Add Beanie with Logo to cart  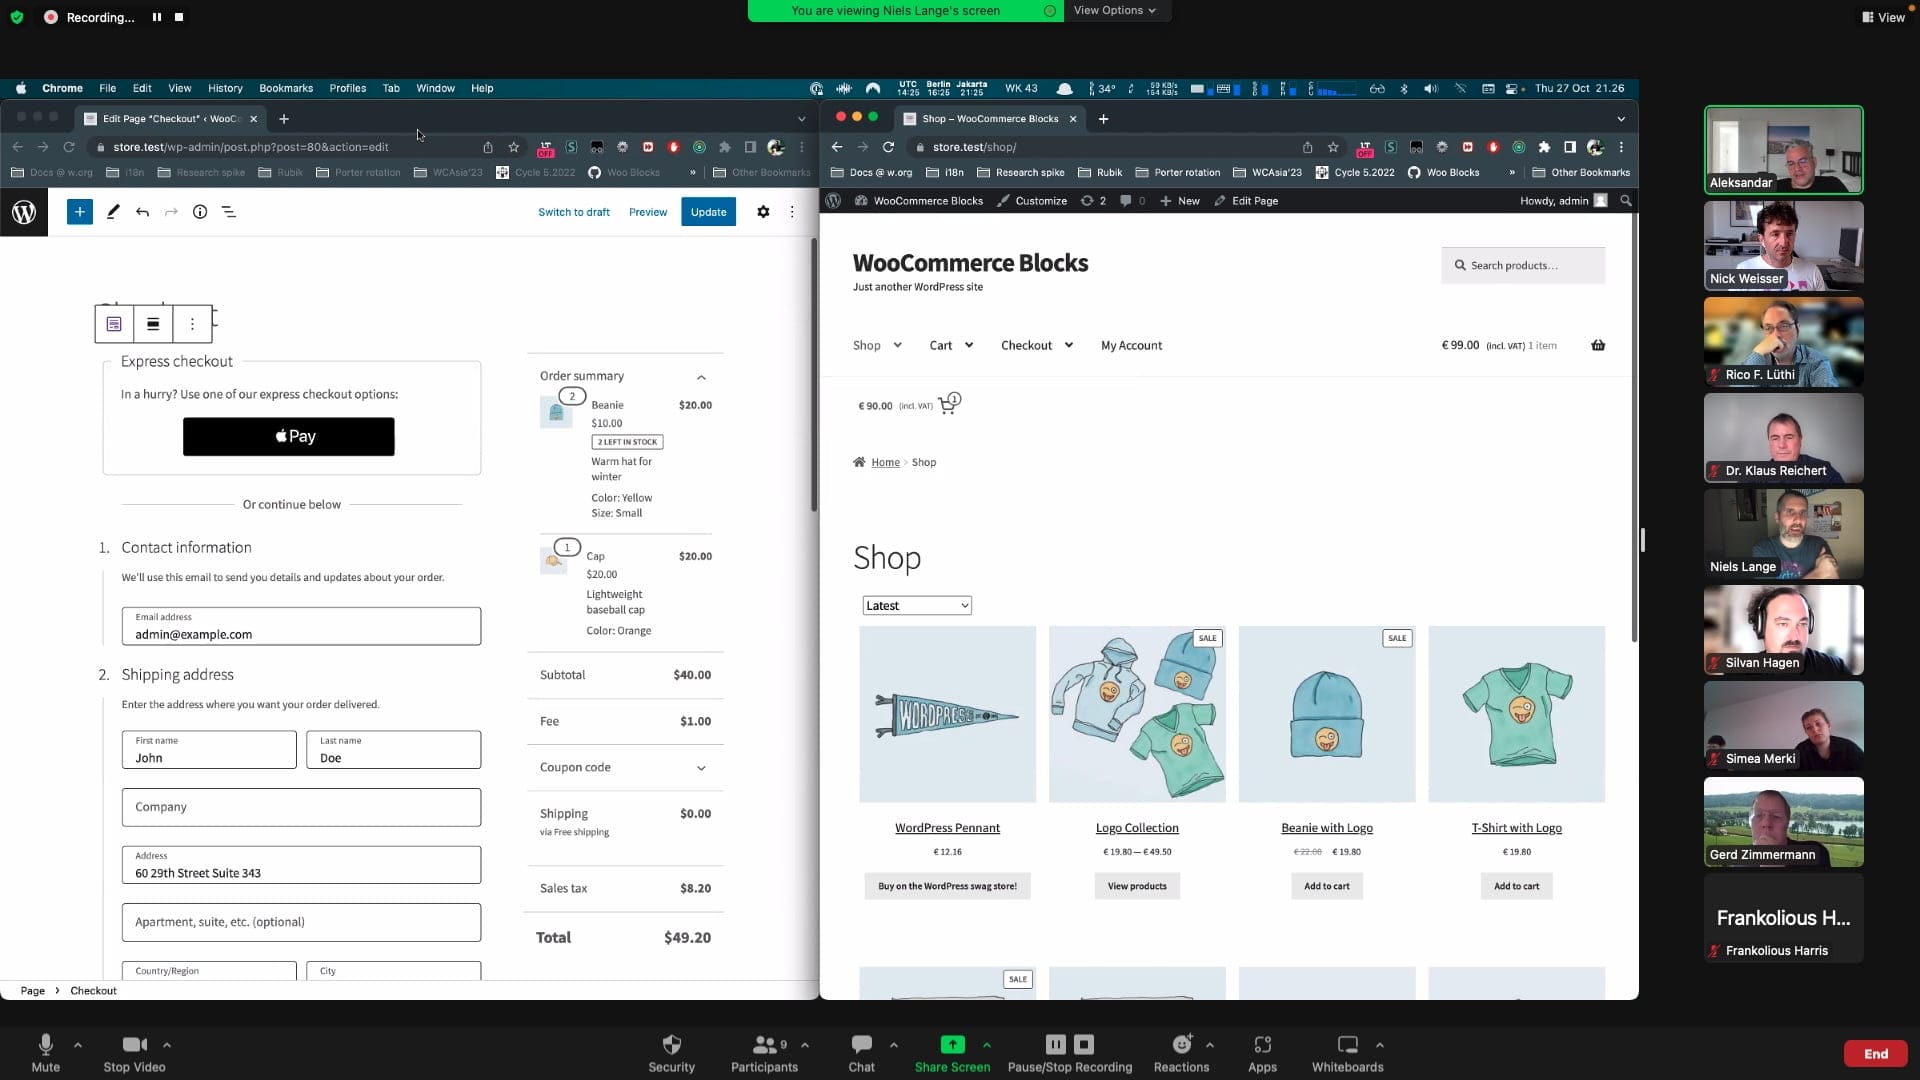(1326, 886)
